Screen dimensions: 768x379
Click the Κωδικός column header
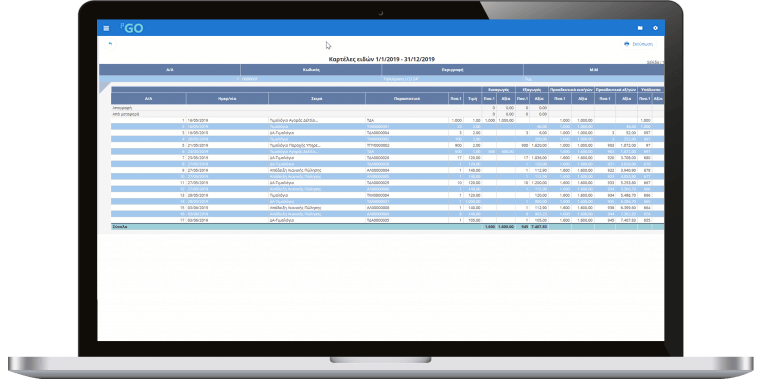pos(311,70)
